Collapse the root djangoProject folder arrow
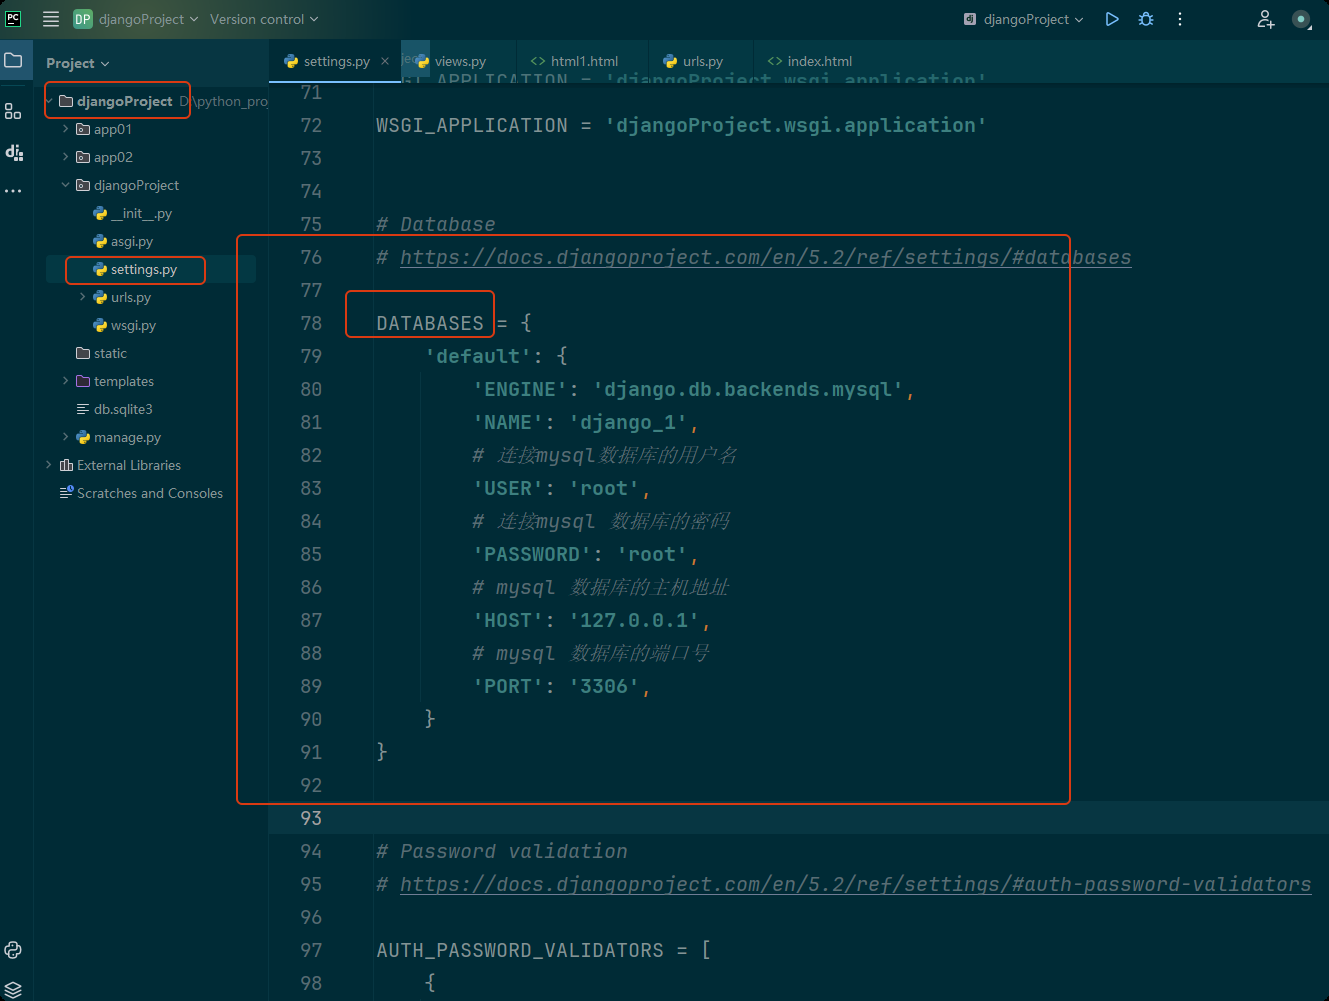 click(x=49, y=101)
